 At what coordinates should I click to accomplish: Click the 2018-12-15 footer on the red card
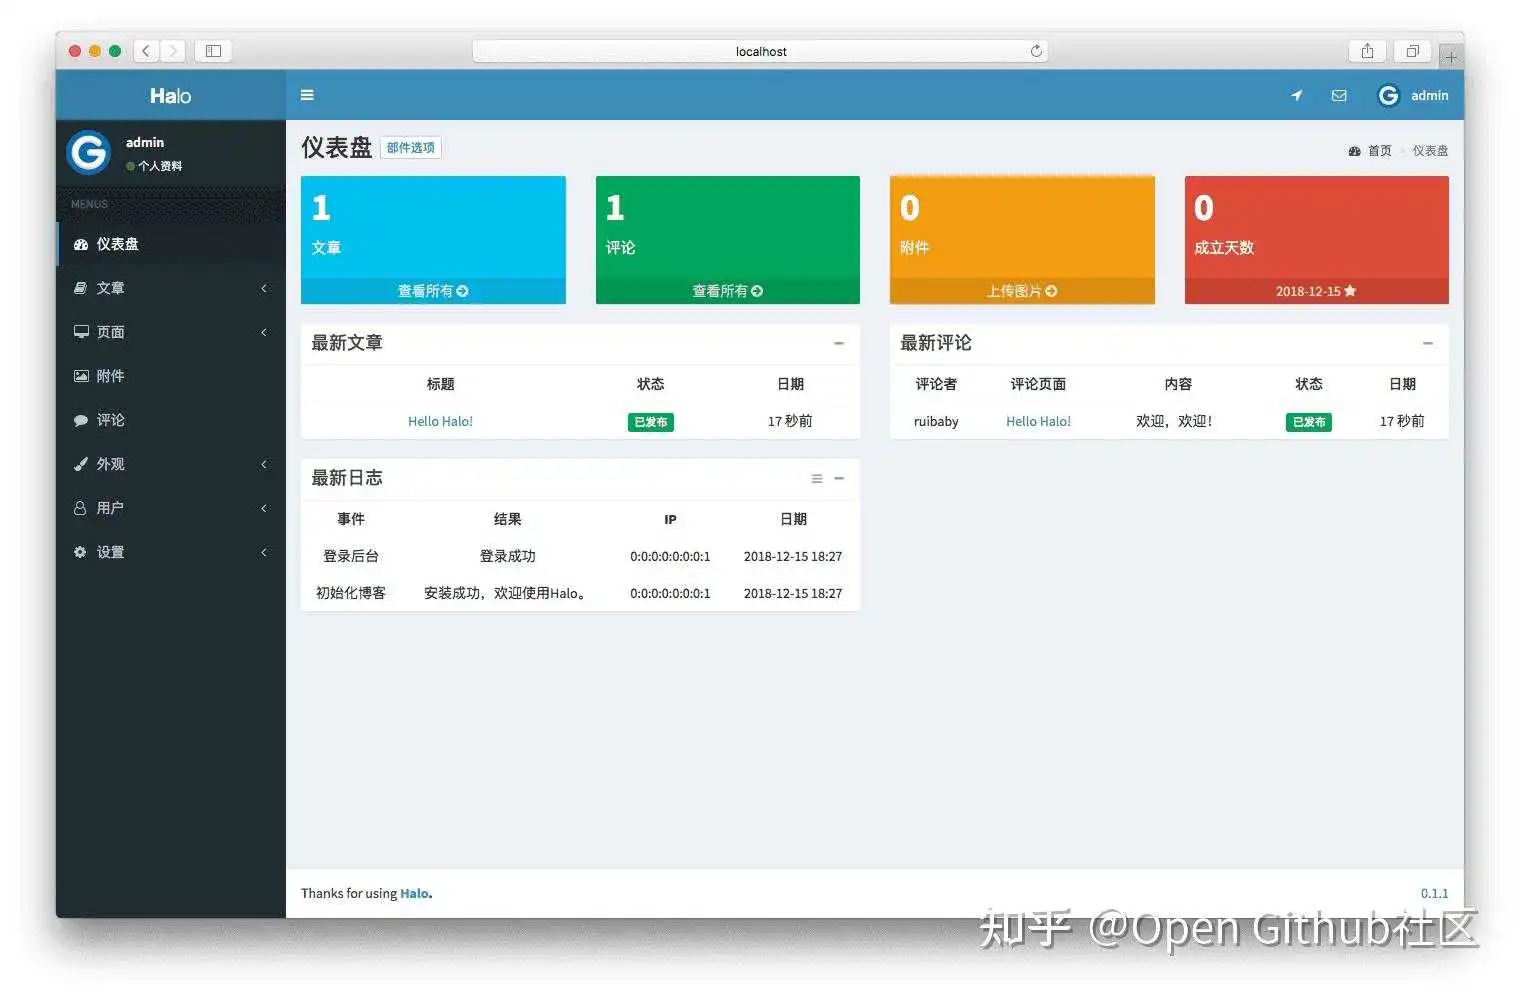click(1316, 291)
